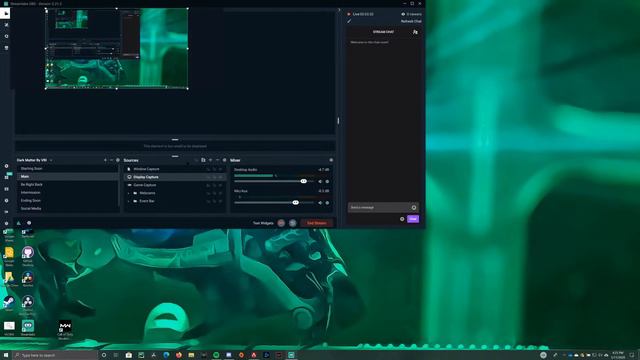Open Desktop Audio settings gear
Image resolution: width=640 pixels, height=360 pixels.
[x=327, y=182]
